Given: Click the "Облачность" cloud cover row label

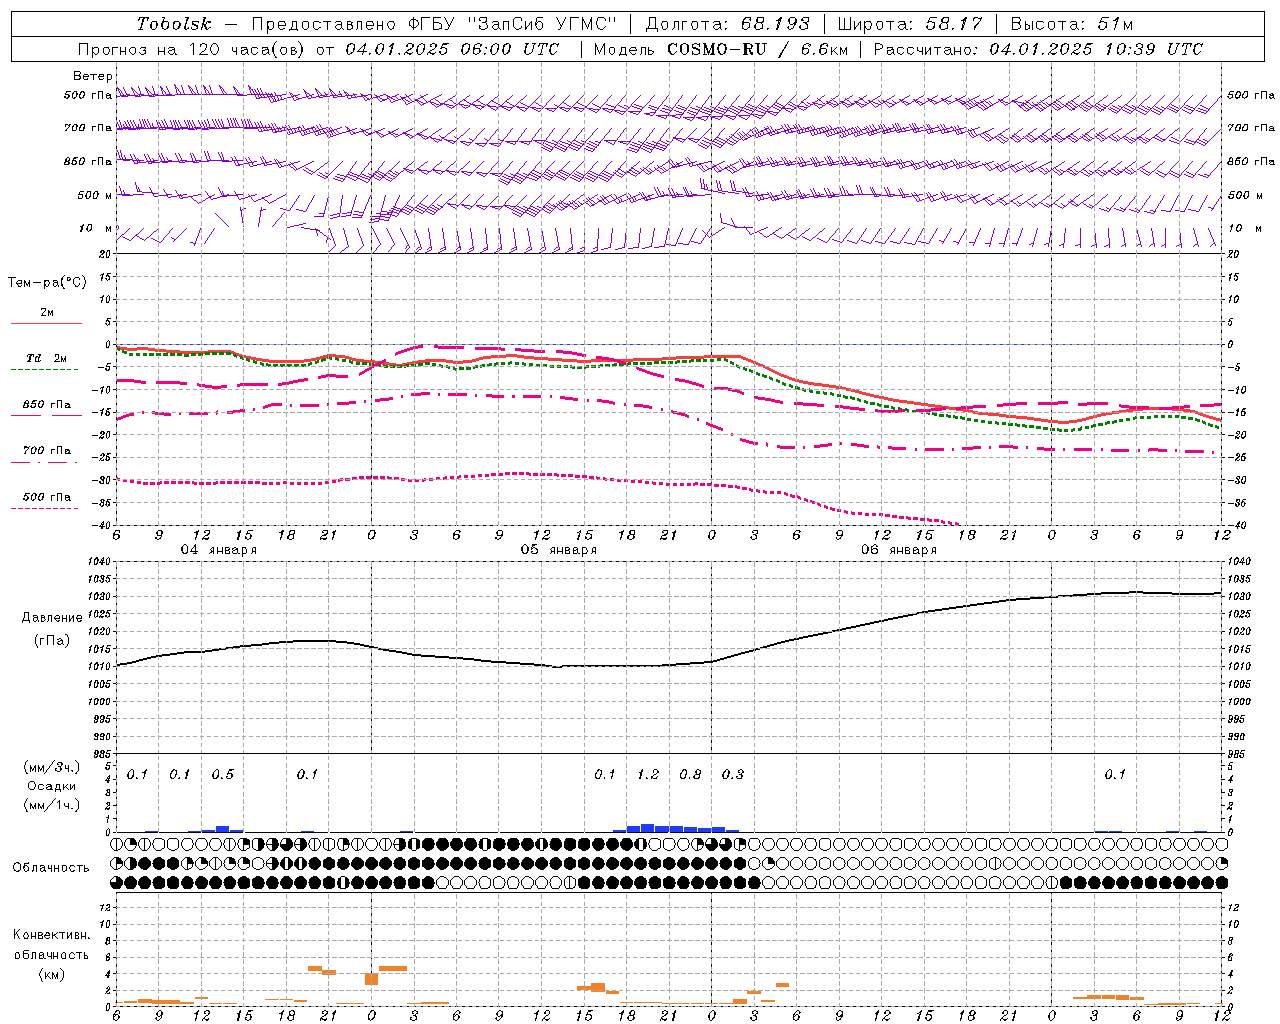Looking at the screenshot, I should [51, 868].
